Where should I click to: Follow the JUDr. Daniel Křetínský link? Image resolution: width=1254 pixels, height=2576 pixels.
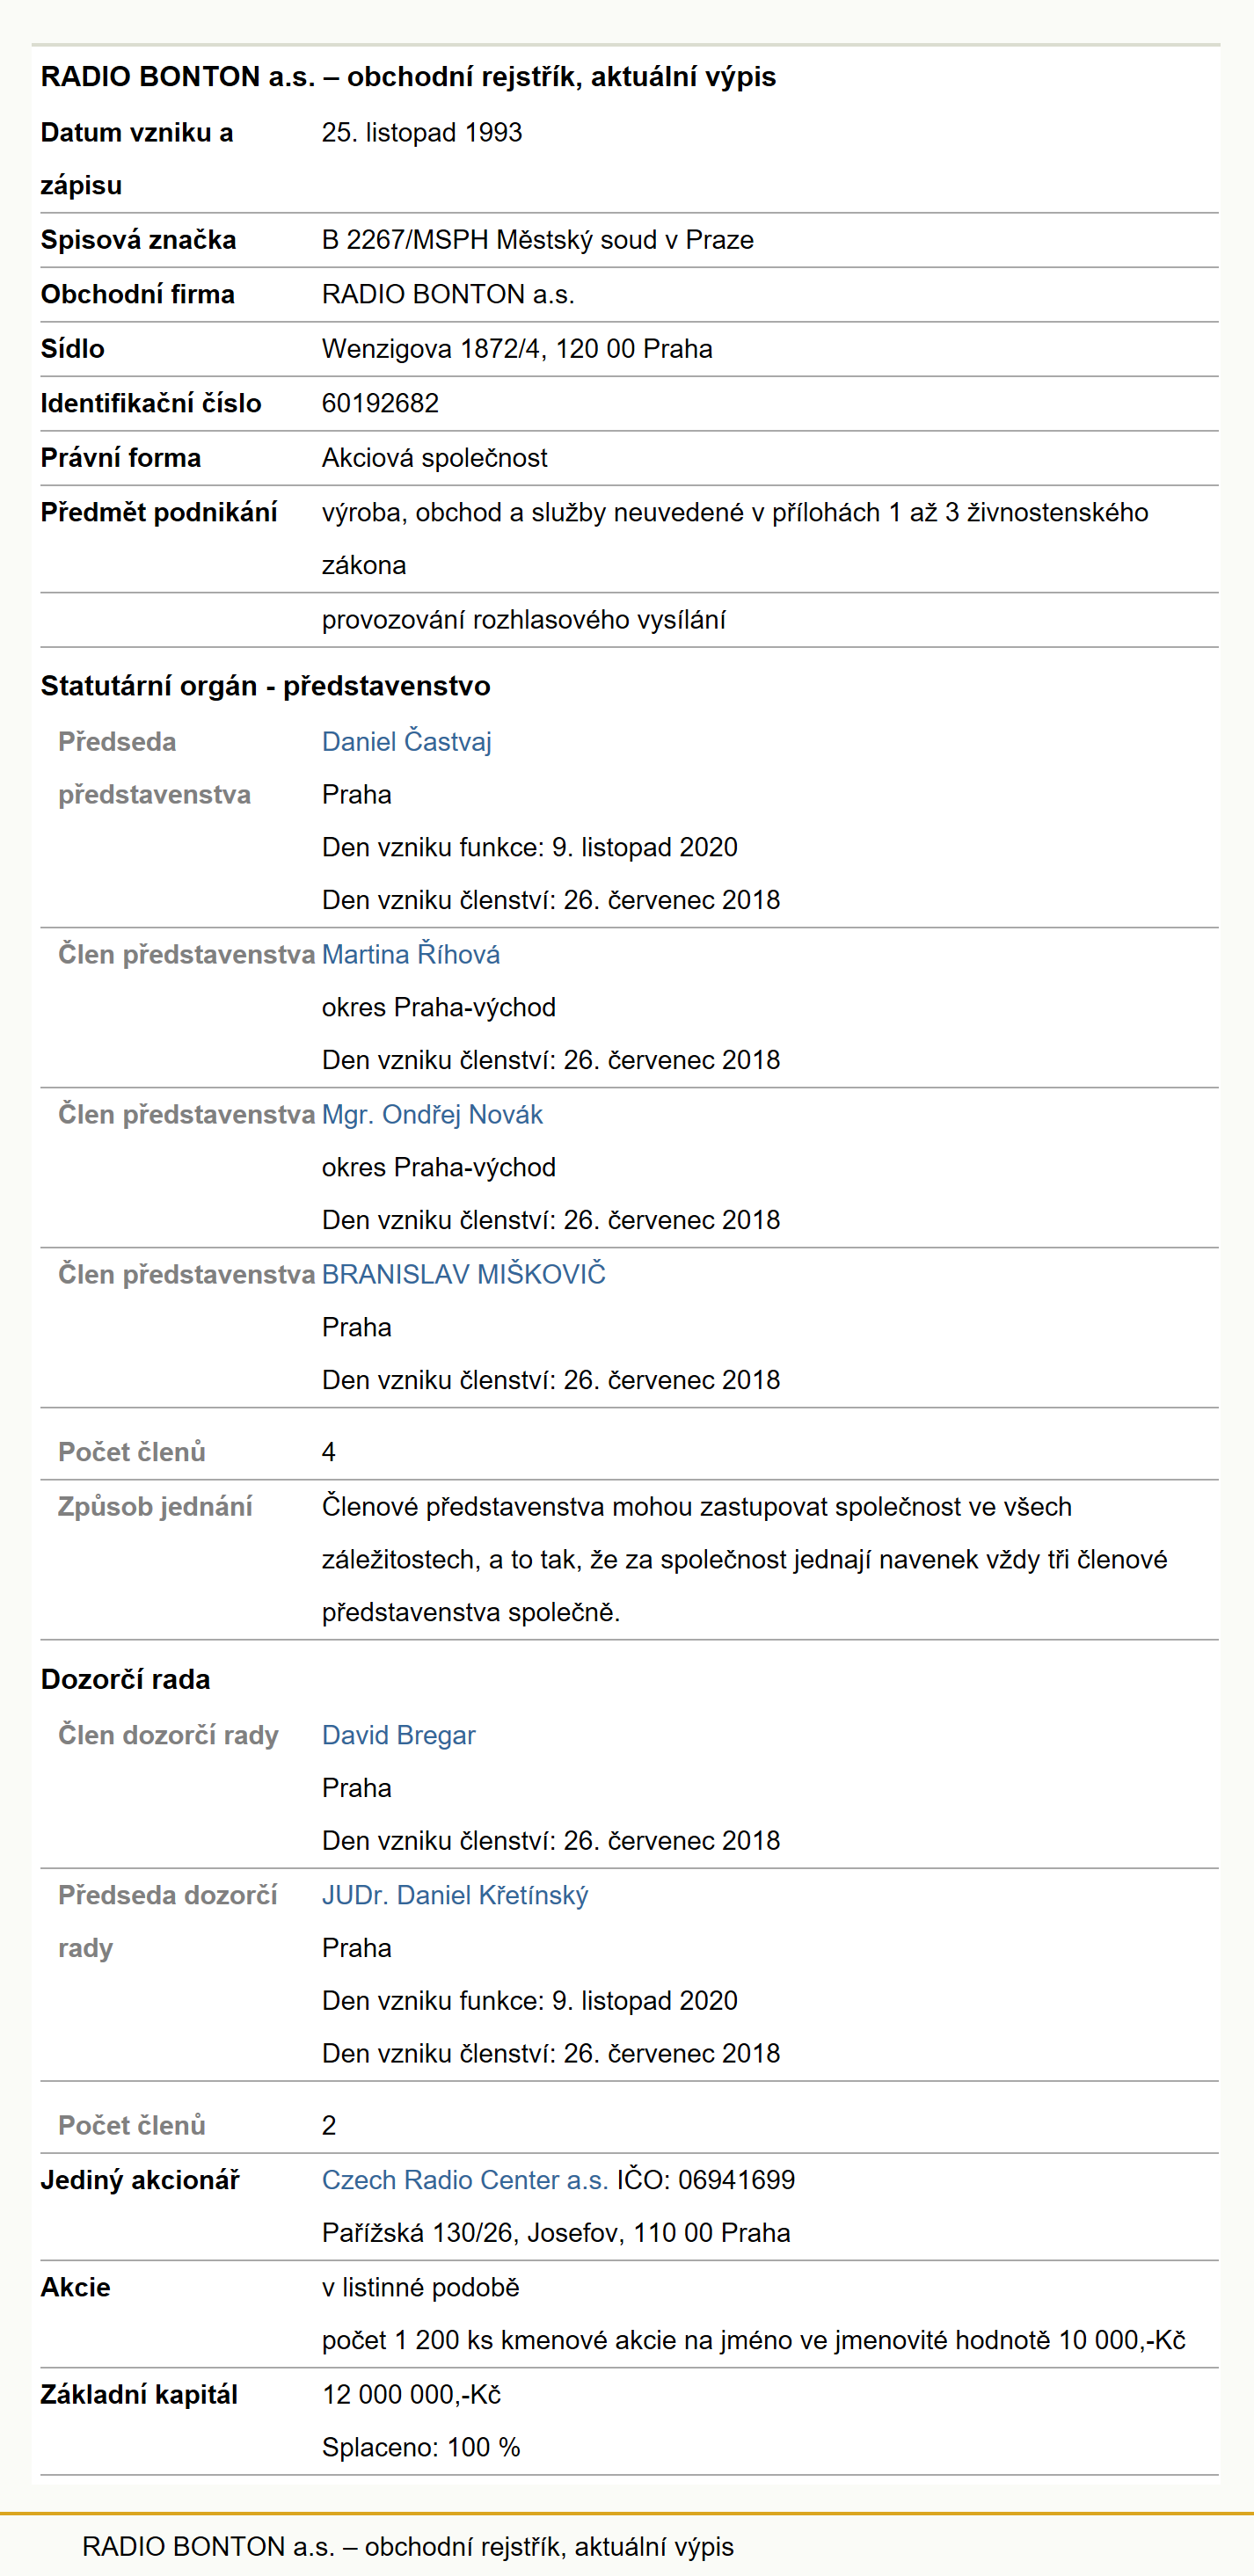click(x=455, y=1895)
